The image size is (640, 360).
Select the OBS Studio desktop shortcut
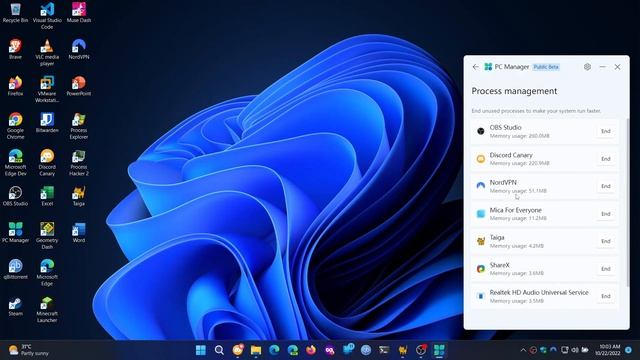pos(16,196)
